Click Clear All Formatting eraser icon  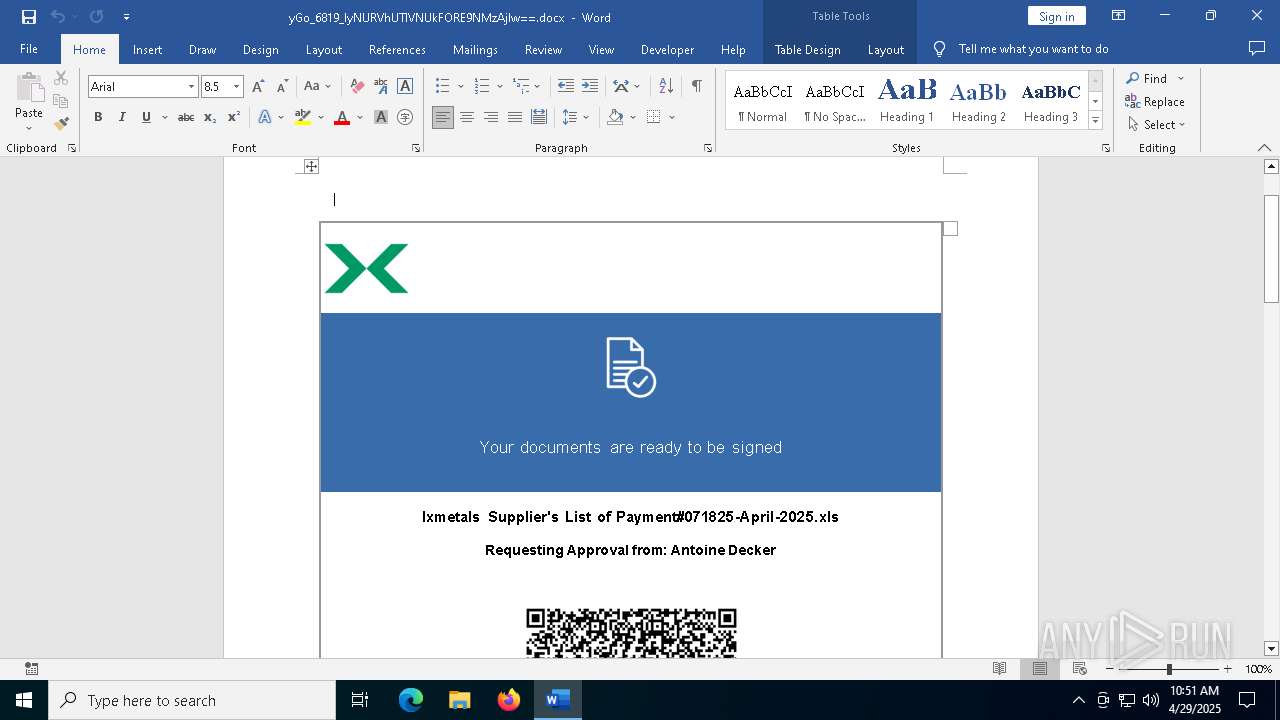point(357,87)
